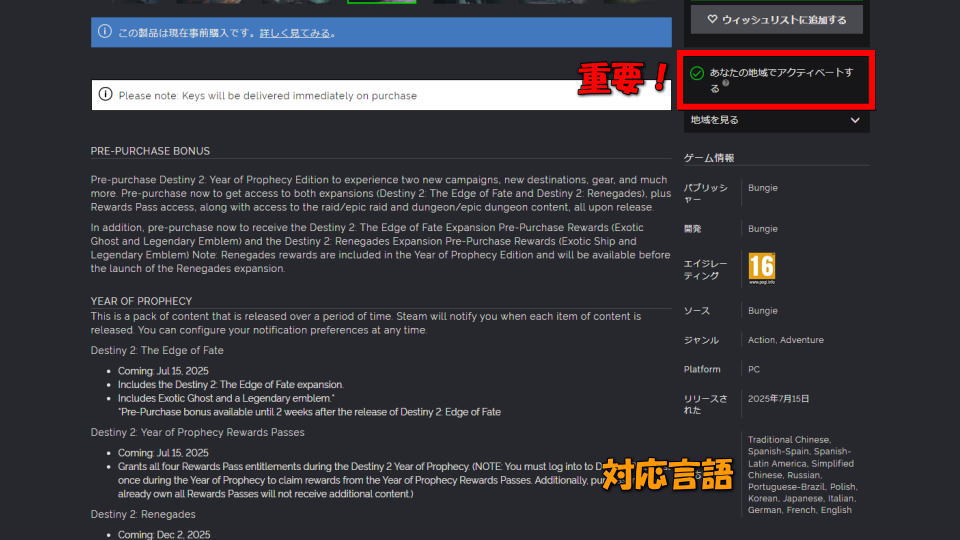Click info icon in blue pre-purchase banner
The width and height of the screenshot is (960, 540).
click(x=105, y=31)
